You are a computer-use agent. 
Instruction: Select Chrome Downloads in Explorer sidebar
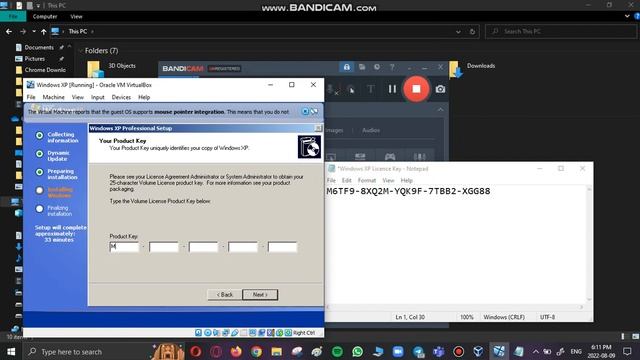tap(45, 70)
